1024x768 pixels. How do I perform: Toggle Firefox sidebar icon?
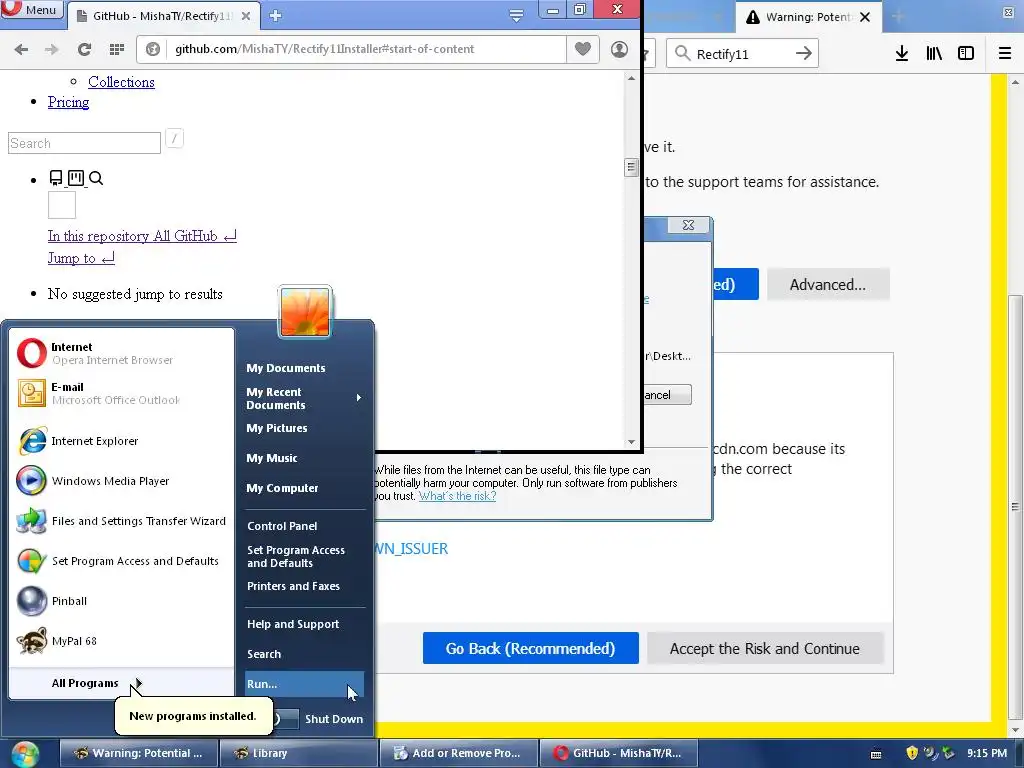[x=966, y=54]
